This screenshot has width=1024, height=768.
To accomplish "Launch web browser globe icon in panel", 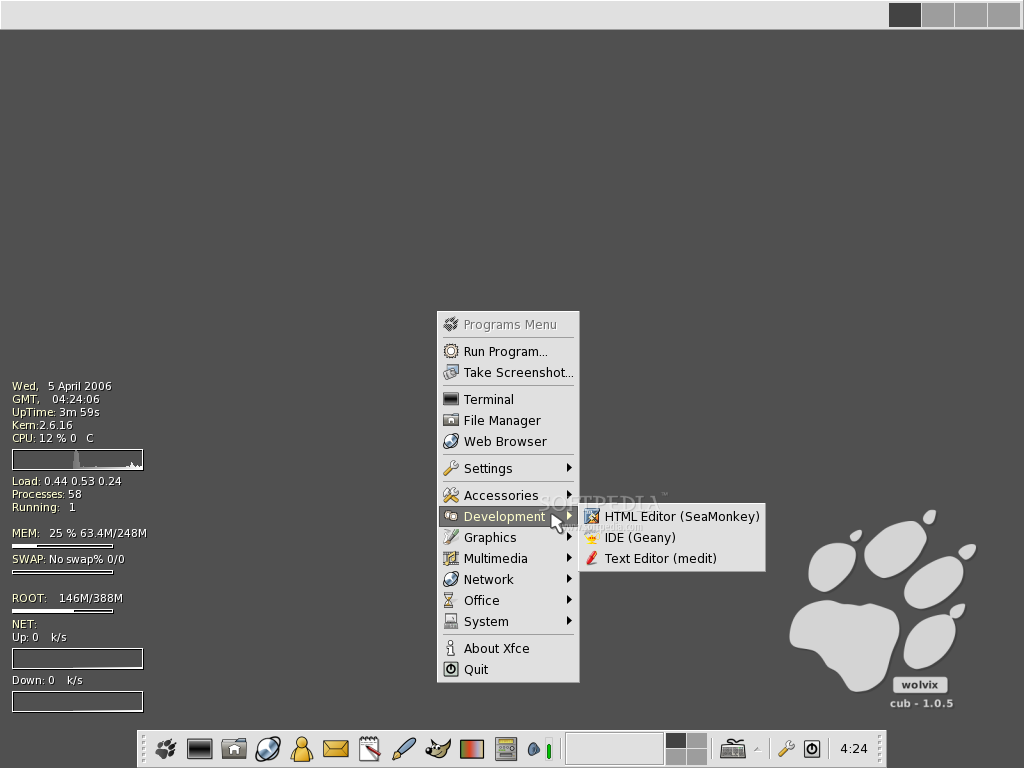I will click(x=268, y=748).
